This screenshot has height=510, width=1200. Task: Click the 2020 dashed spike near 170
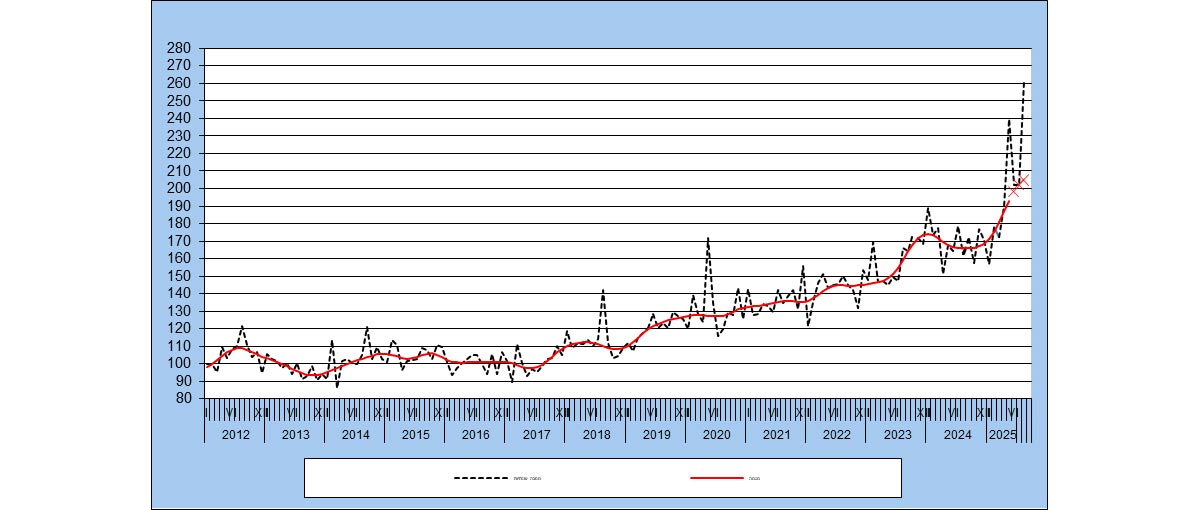pos(708,240)
